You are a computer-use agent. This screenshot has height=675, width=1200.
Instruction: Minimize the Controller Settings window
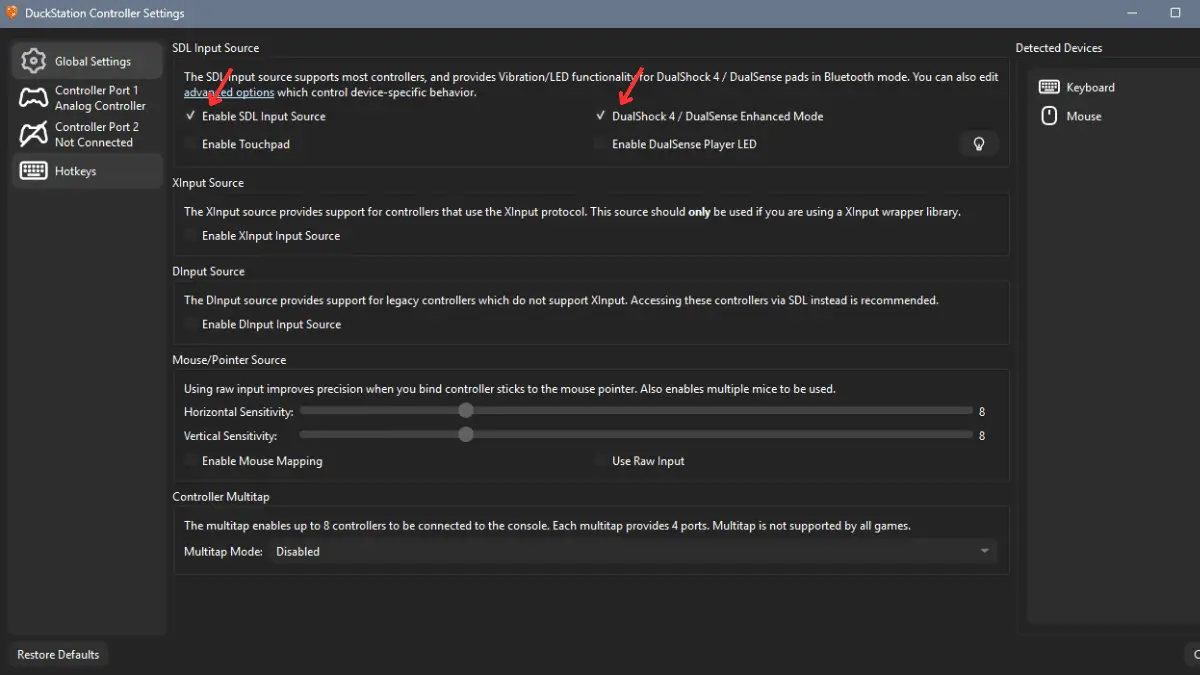(x=1130, y=13)
